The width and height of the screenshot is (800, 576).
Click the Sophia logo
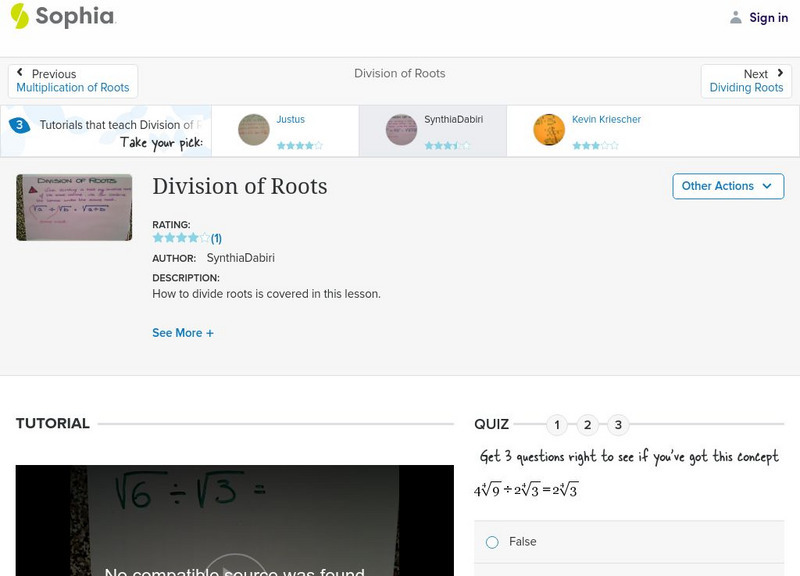point(60,17)
